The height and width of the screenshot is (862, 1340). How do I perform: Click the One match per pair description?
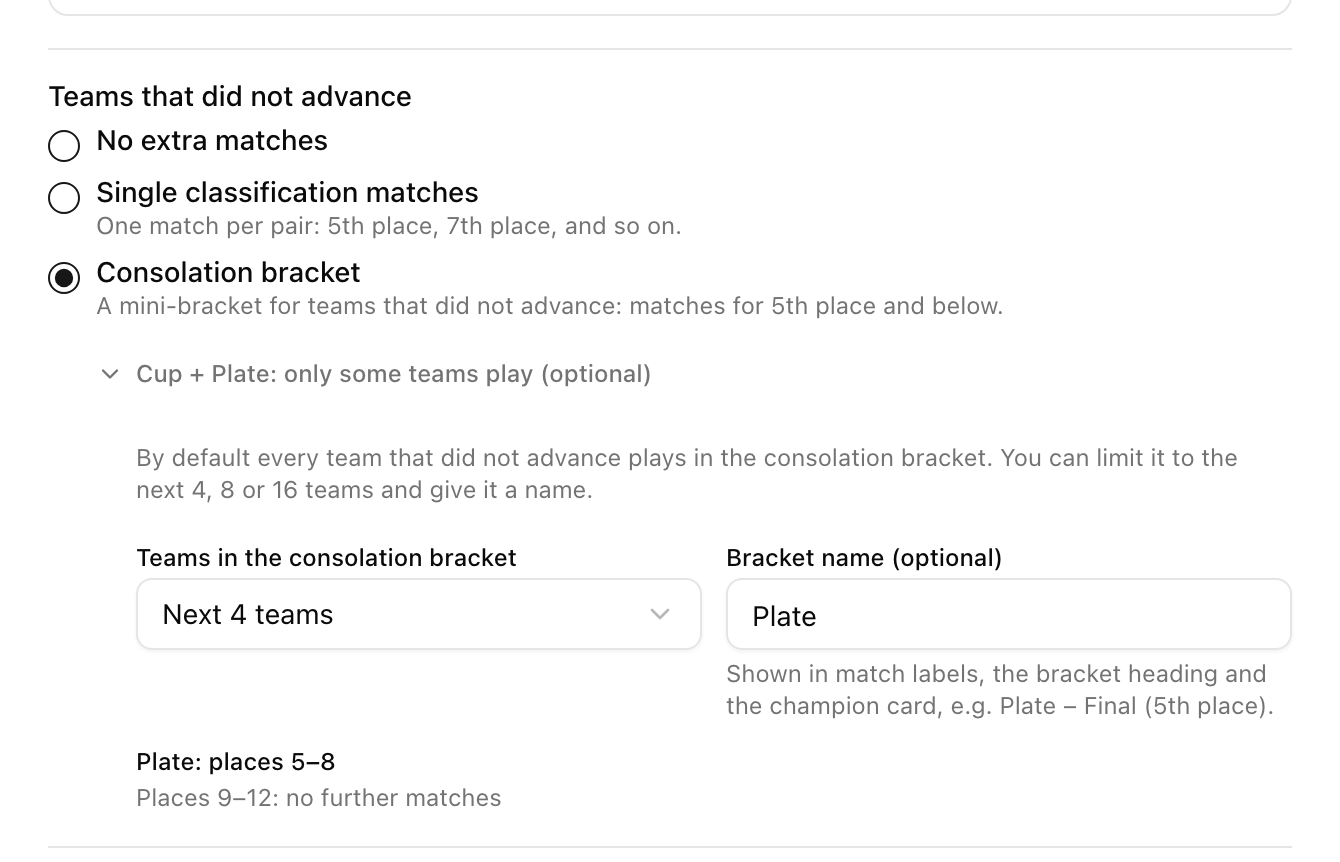[389, 226]
